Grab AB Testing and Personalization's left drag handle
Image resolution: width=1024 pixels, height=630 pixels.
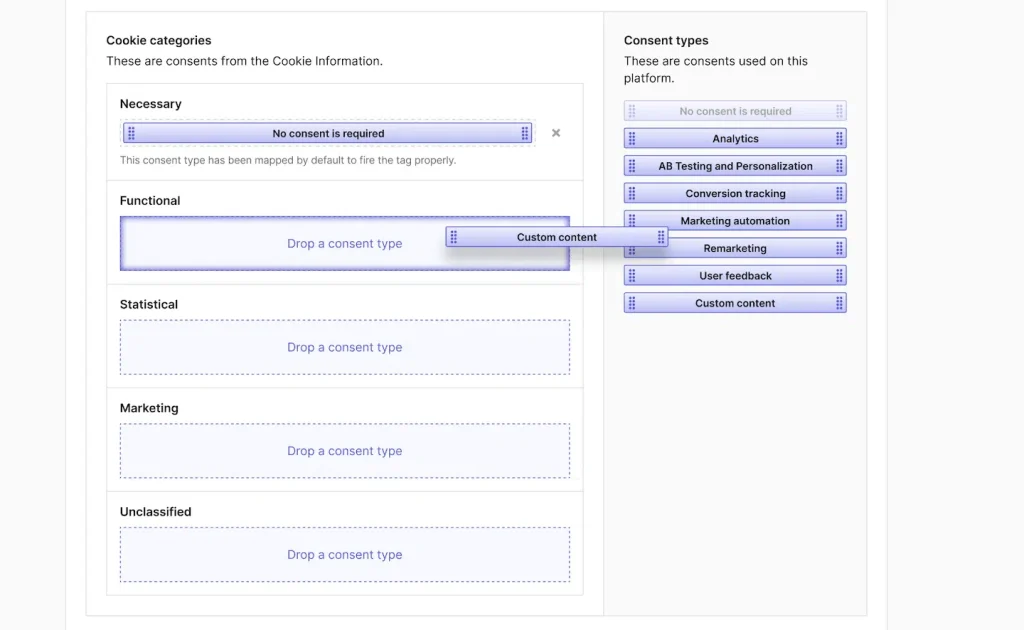pos(632,166)
